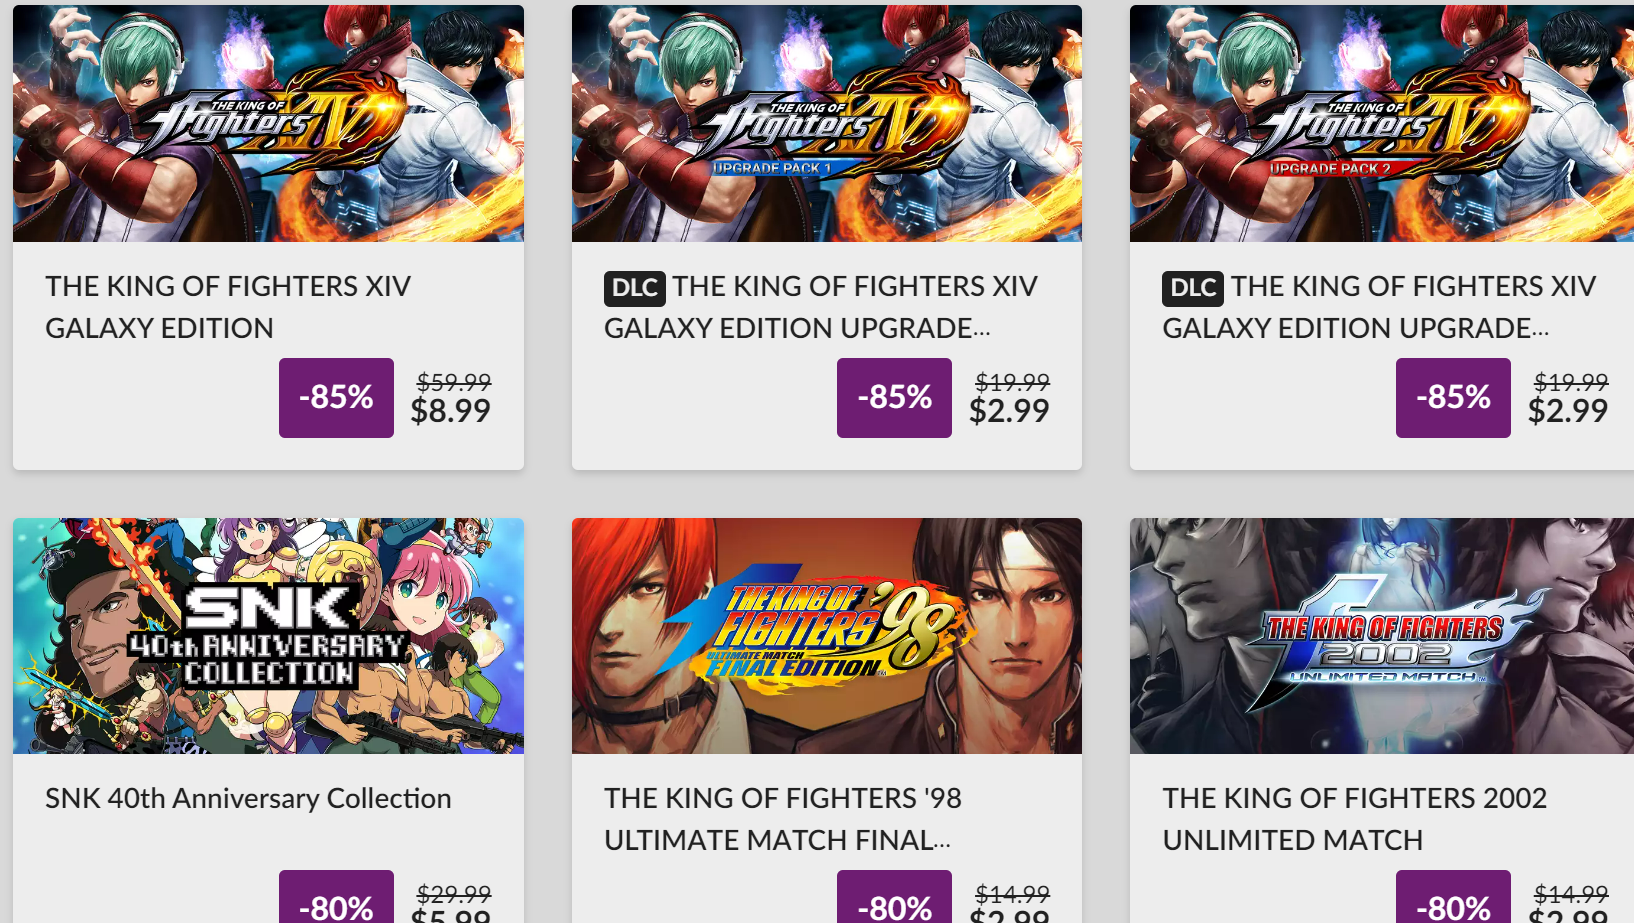Click the crossed-out $59.99 original price
This screenshot has width=1634, height=923.
[x=454, y=382]
